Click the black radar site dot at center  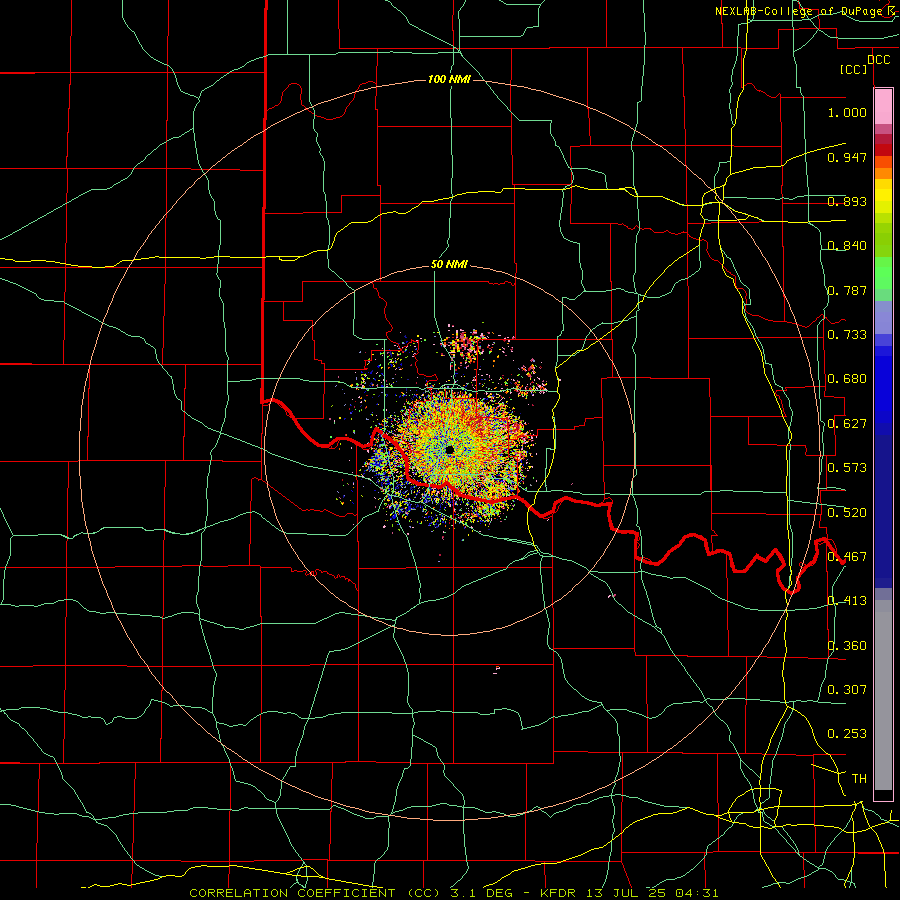(449, 450)
